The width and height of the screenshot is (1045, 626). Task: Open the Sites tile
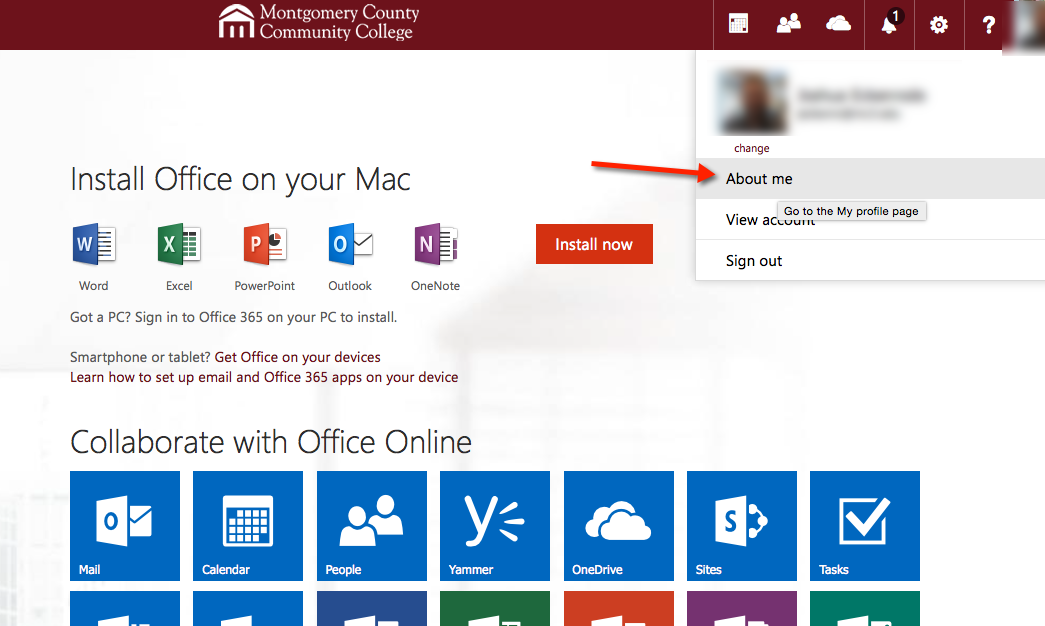pyautogui.click(x=742, y=526)
